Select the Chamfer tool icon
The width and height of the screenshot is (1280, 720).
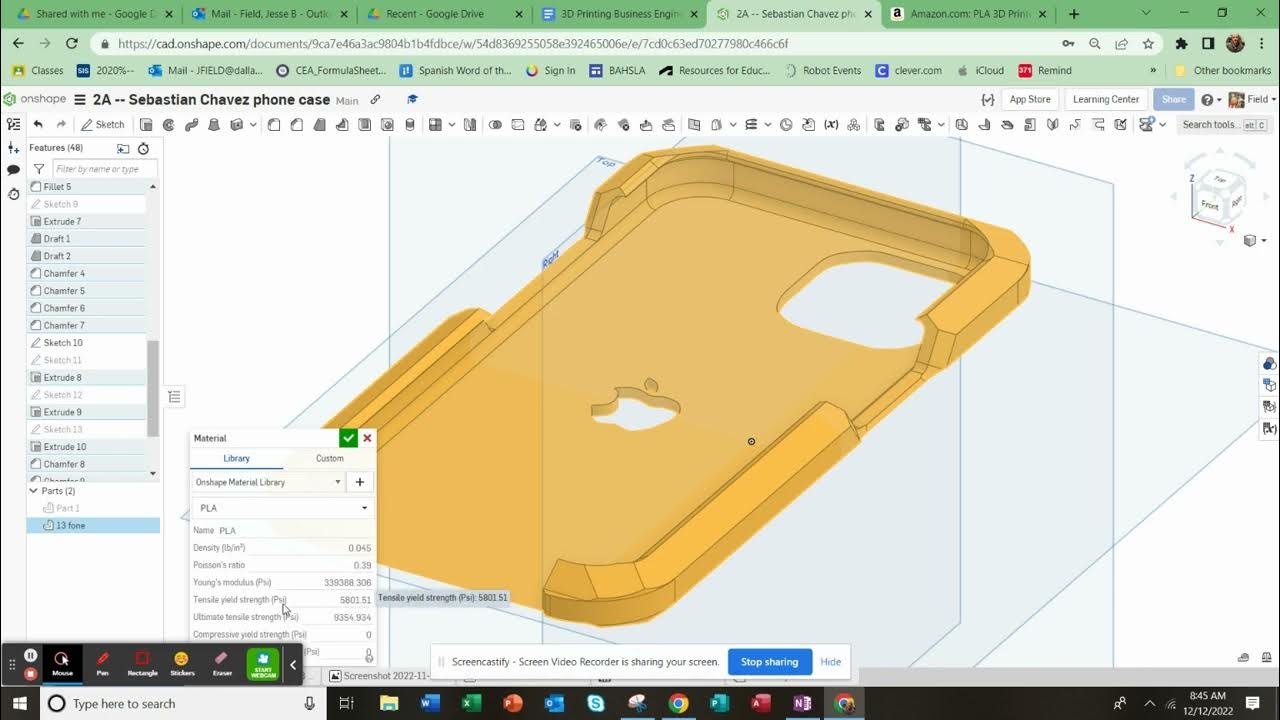coord(297,125)
